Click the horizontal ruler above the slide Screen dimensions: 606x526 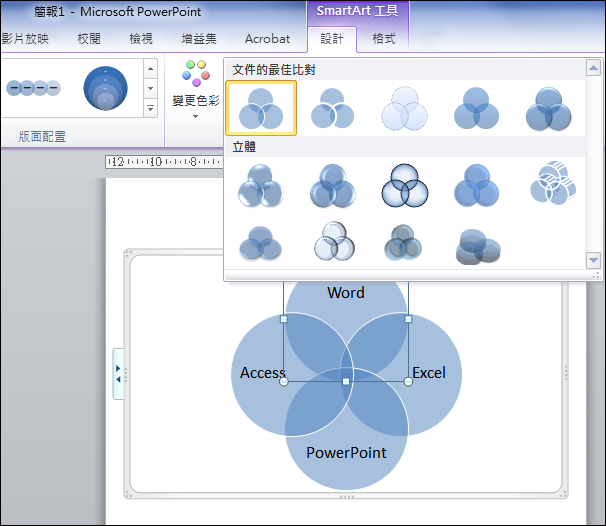pos(165,162)
